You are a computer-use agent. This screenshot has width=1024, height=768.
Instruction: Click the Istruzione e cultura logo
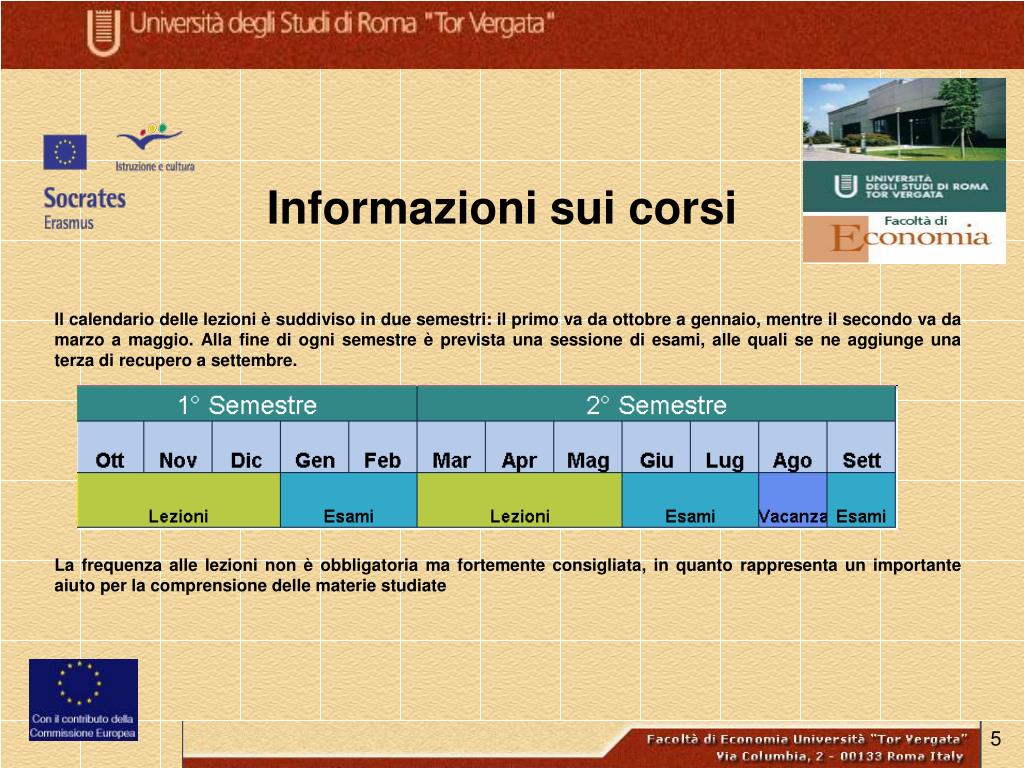coord(155,148)
